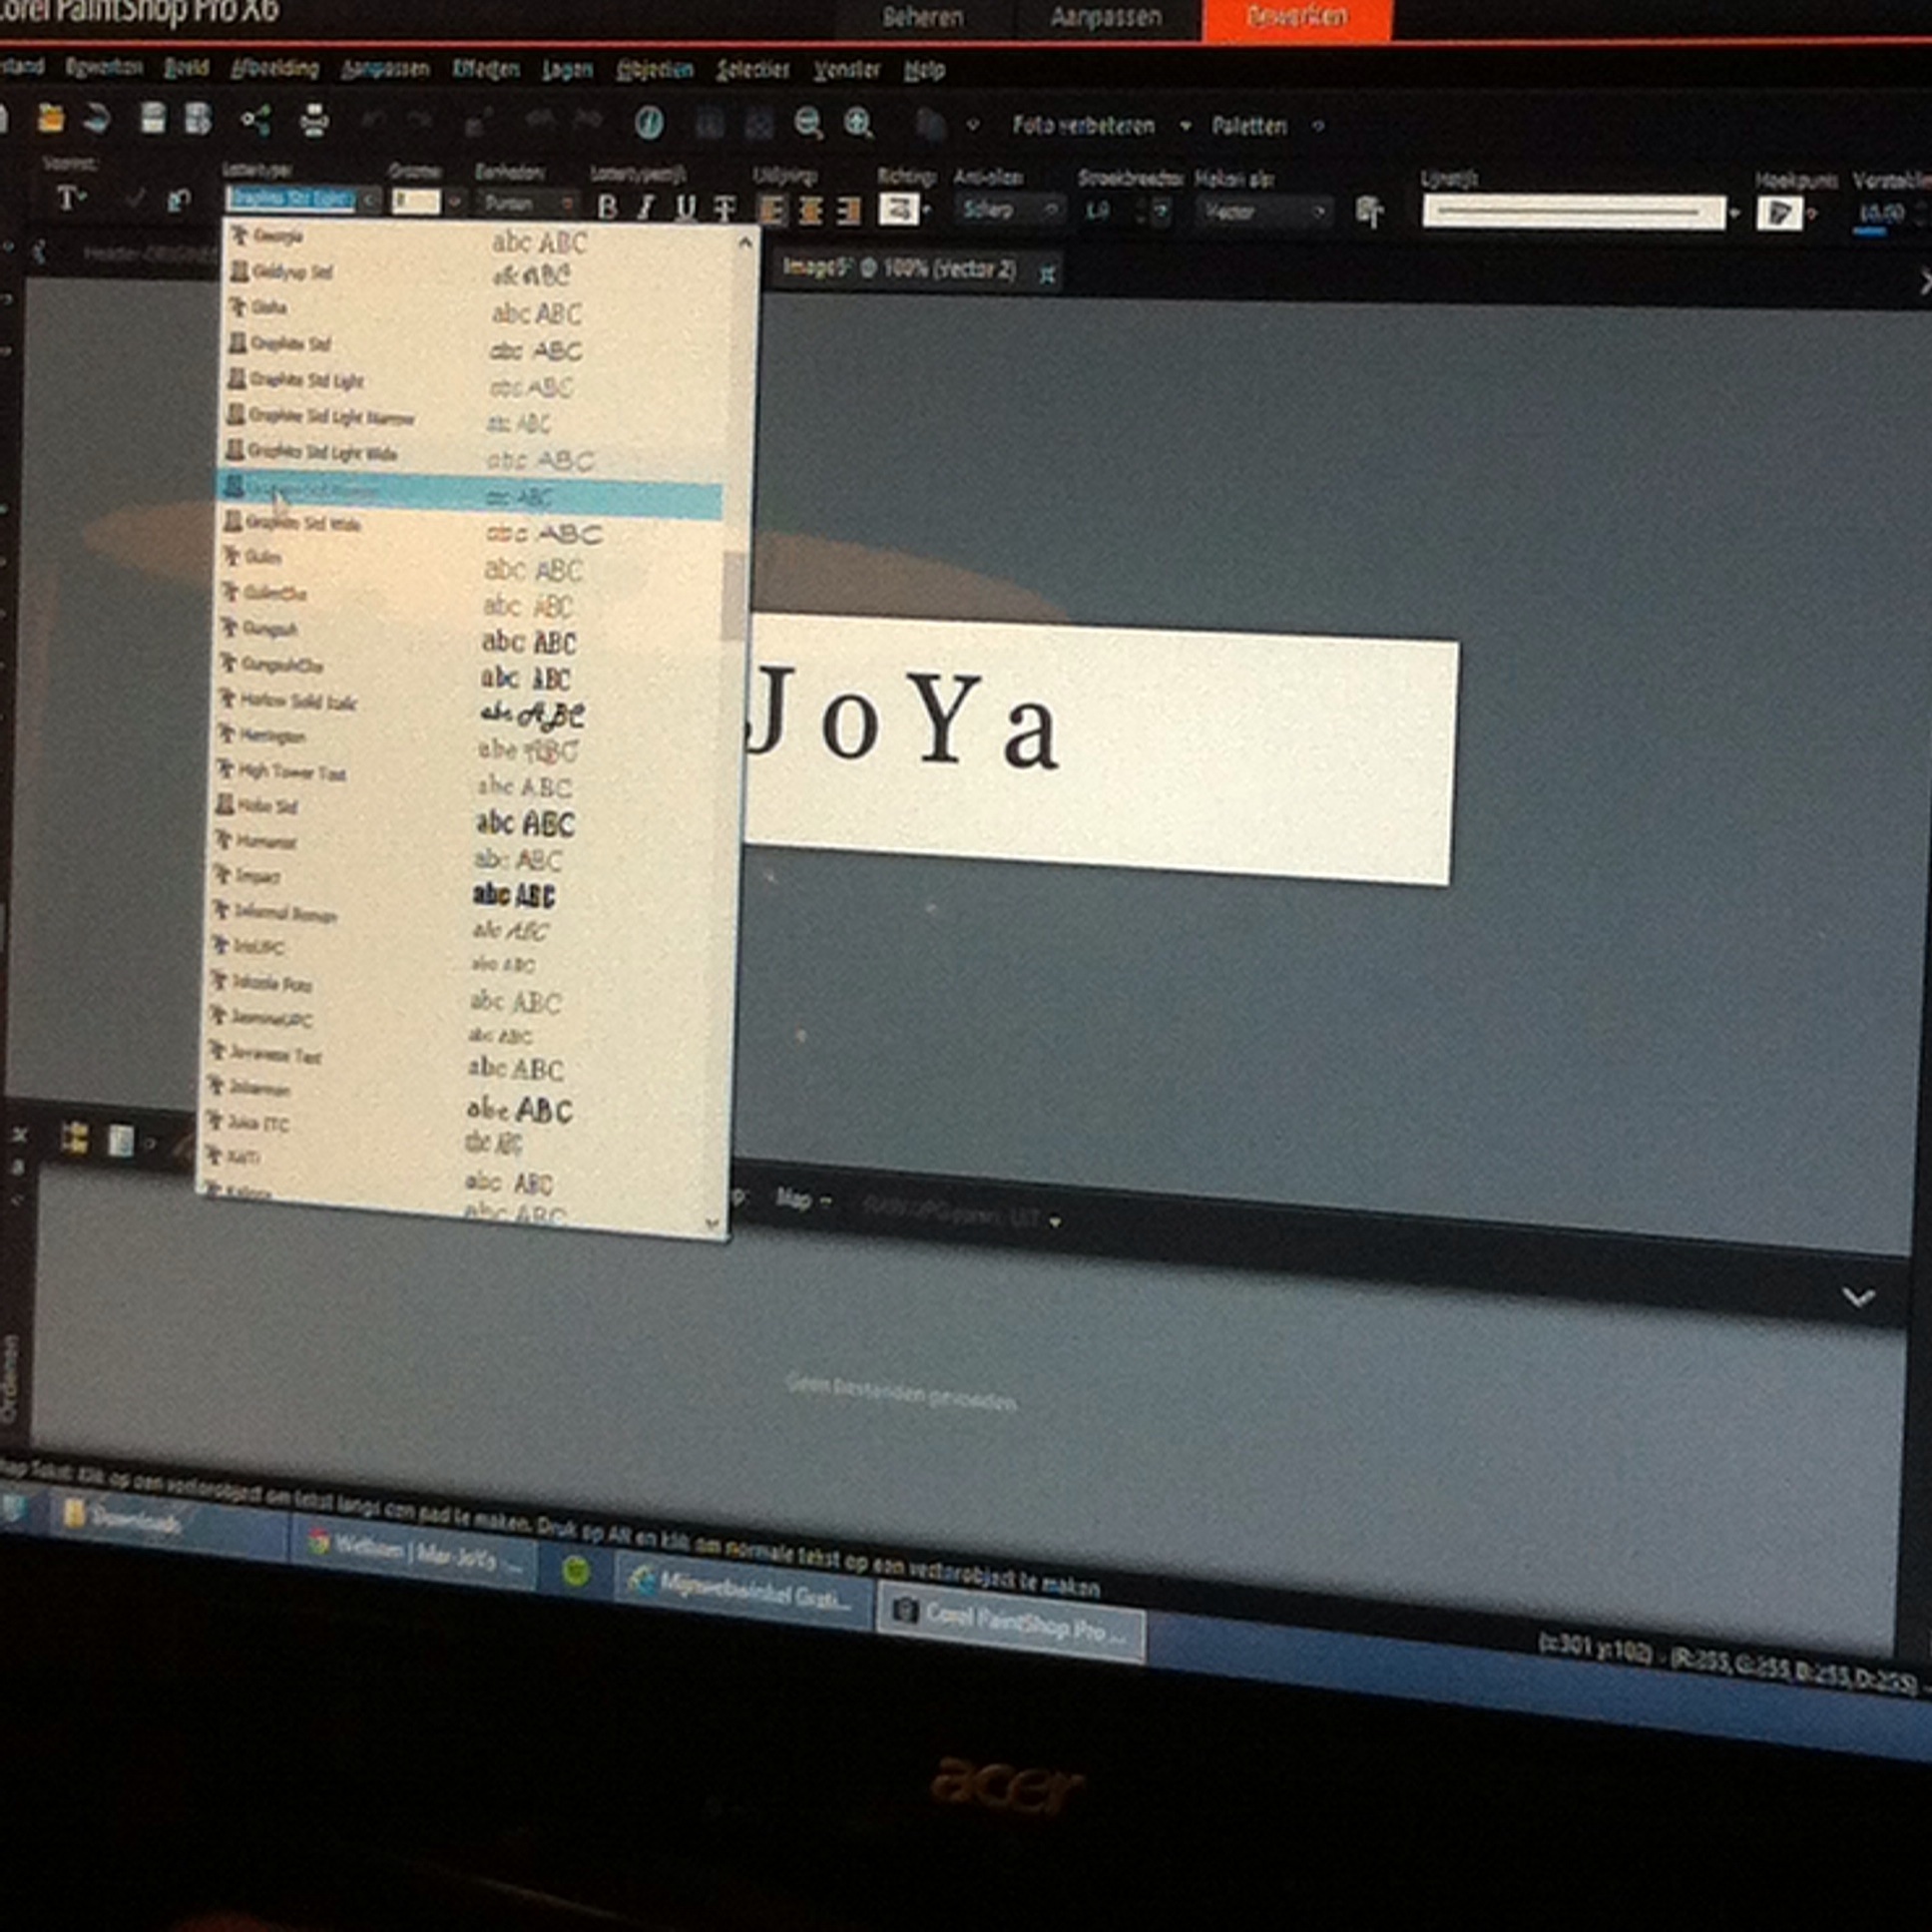Open the line style (Lijnstijl) dropdown arrow
1932x1932 pixels.
point(1734,213)
